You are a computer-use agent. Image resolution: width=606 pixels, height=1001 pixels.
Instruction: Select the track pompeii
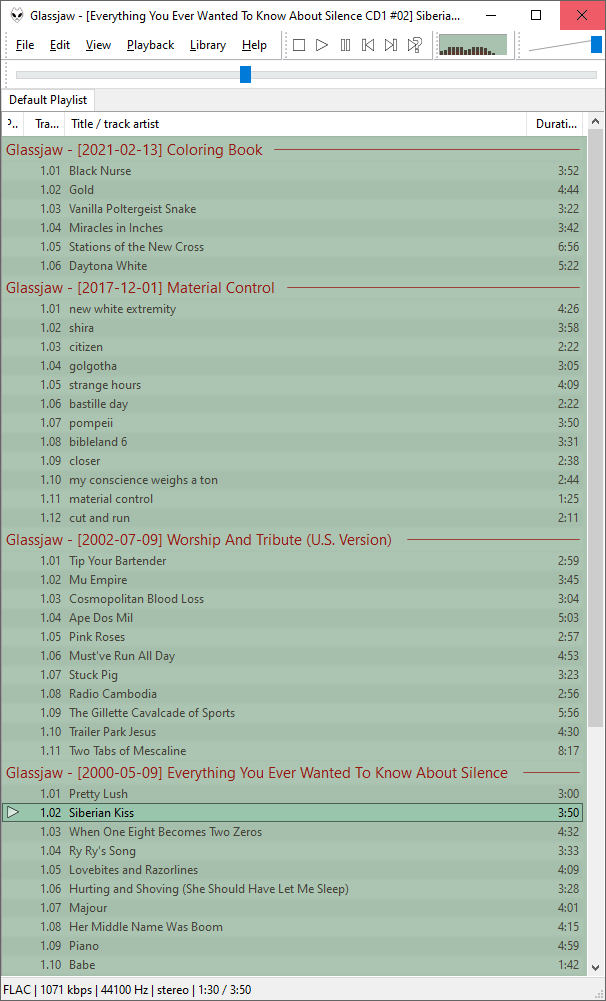coord(294,423)
